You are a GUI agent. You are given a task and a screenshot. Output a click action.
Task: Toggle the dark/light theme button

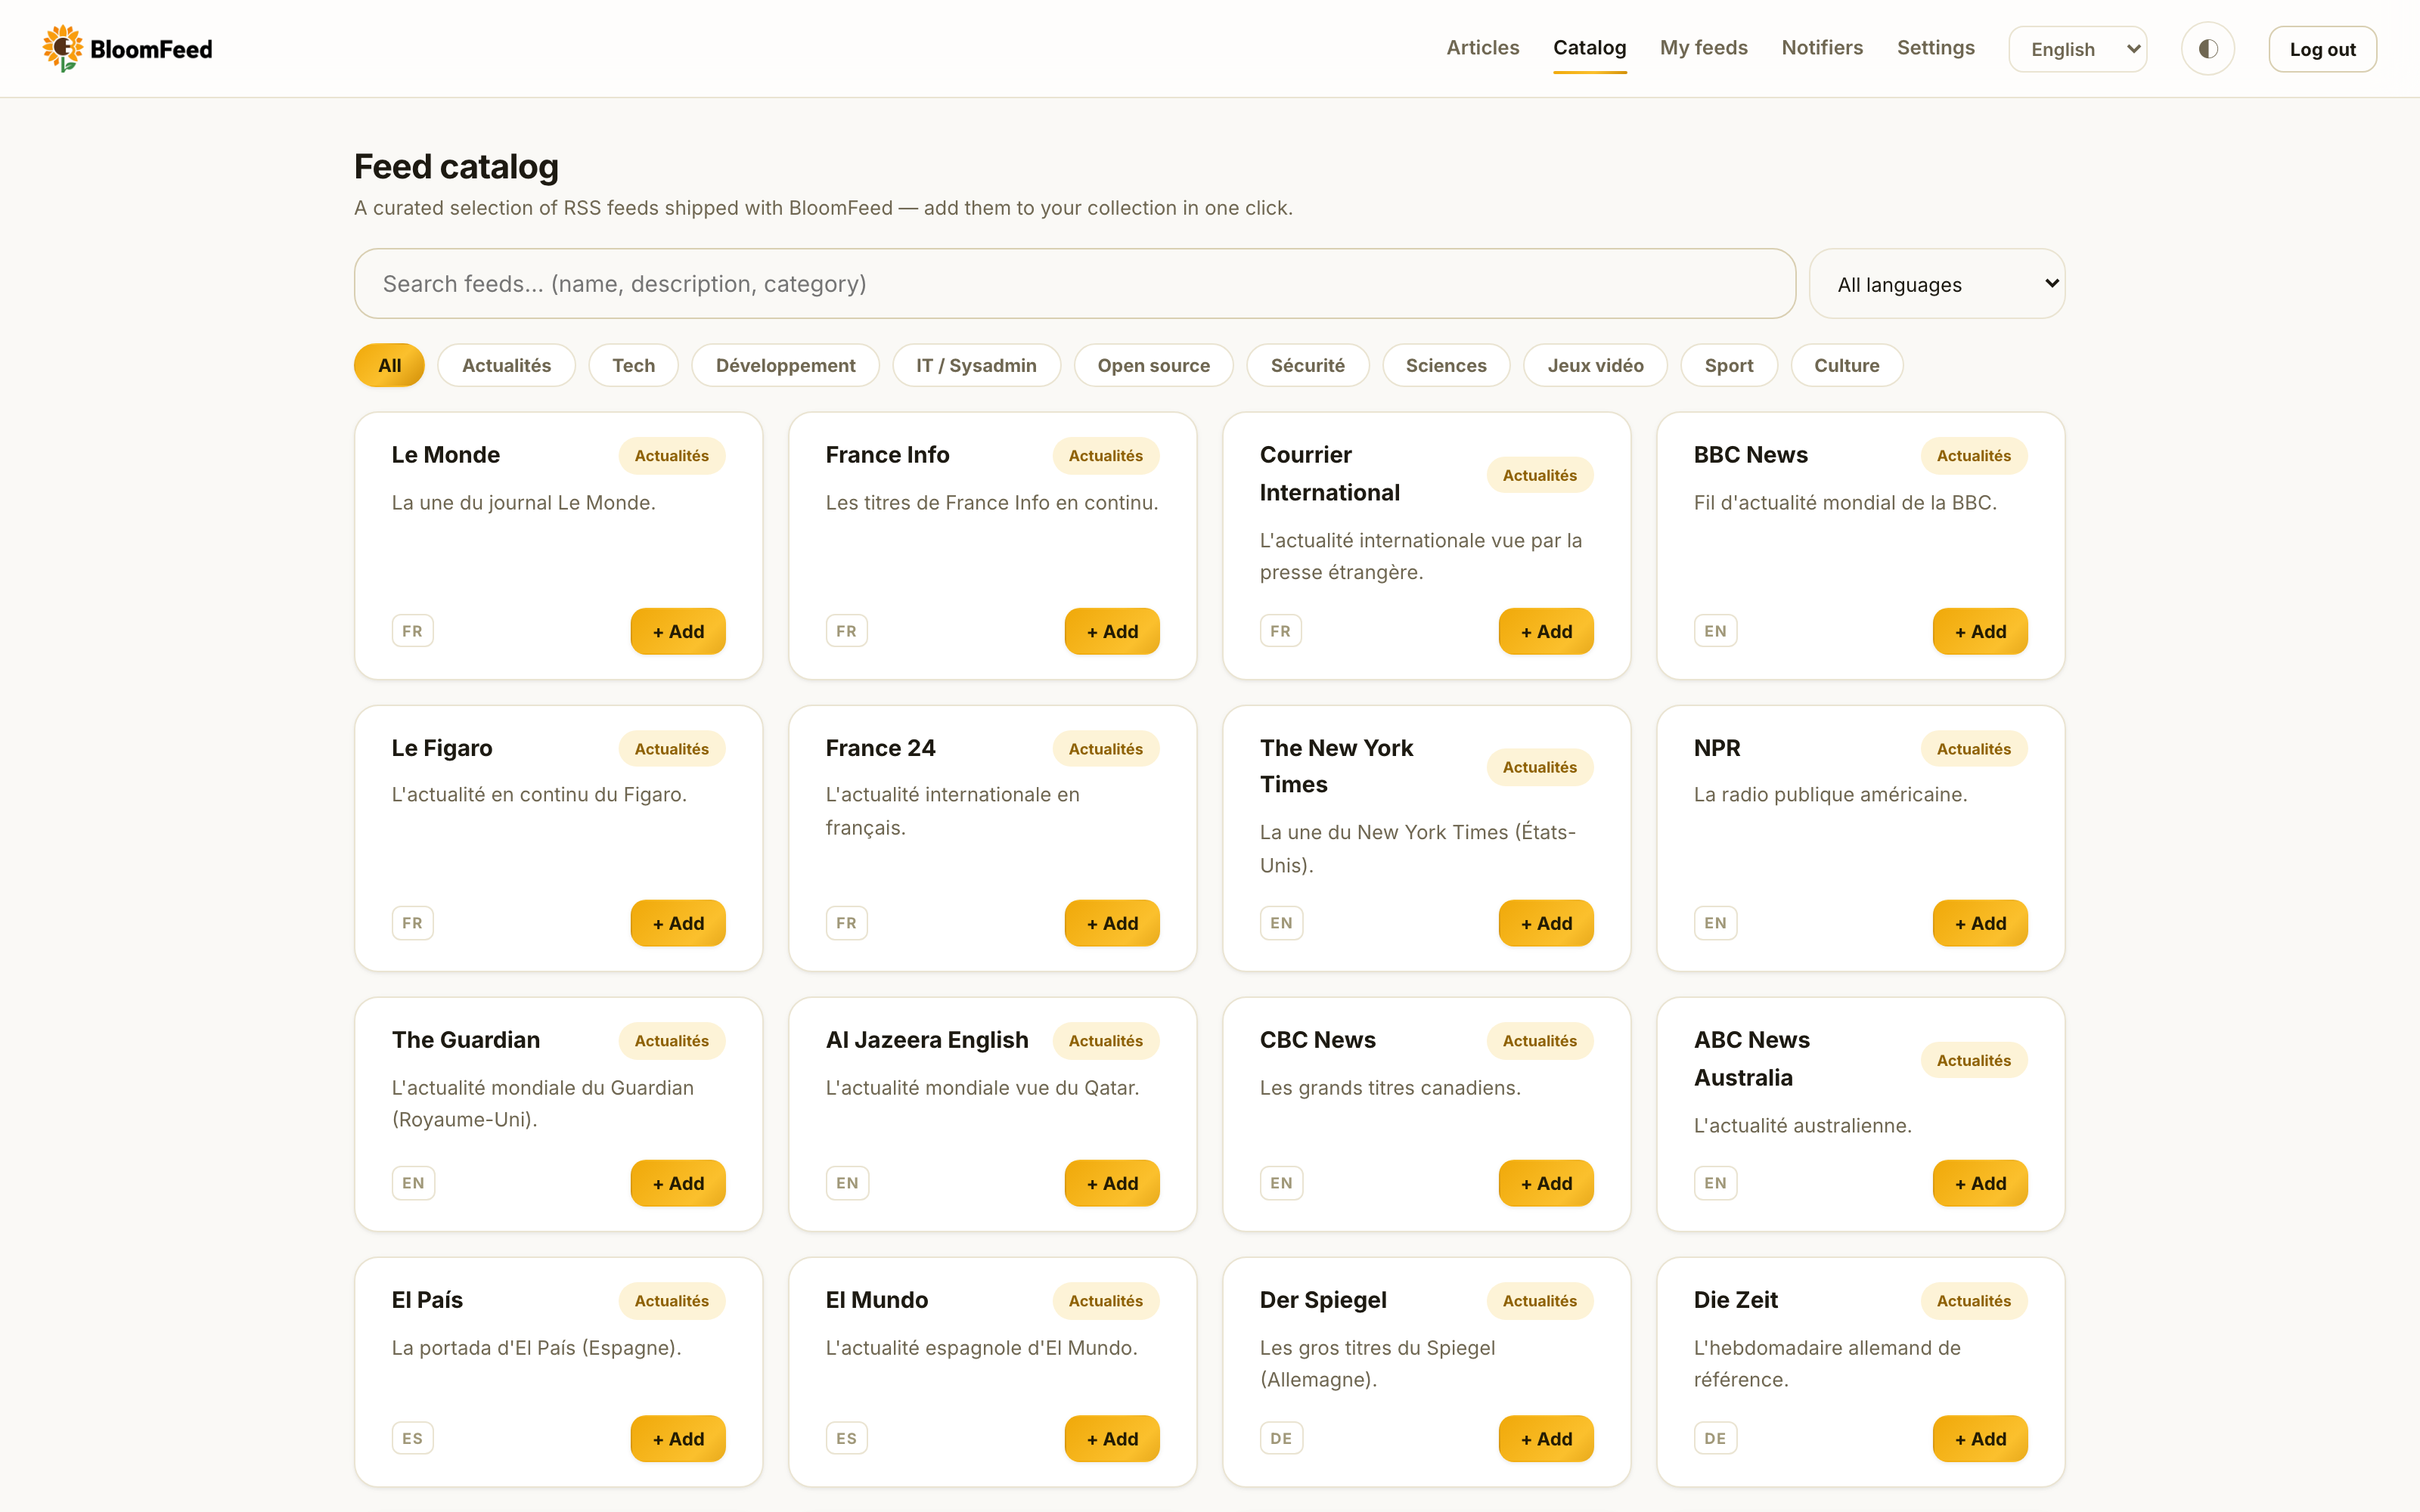[2208, 49]
